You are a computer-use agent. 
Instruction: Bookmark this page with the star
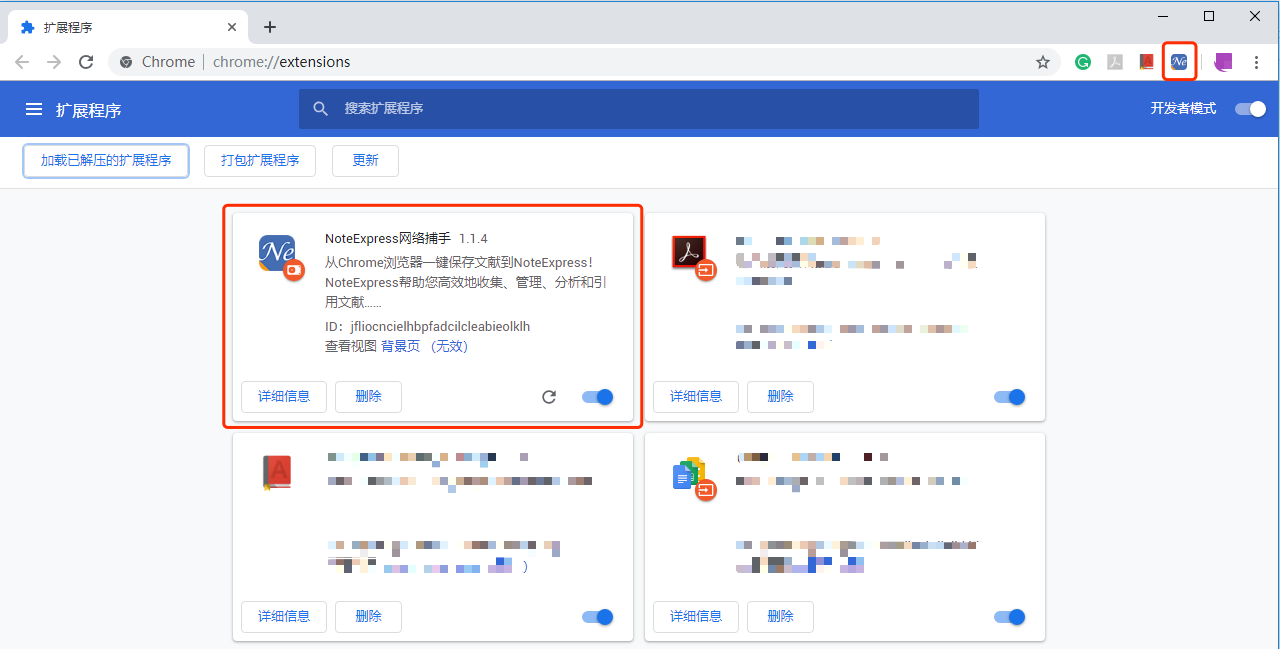click(x=1043, y=62)
